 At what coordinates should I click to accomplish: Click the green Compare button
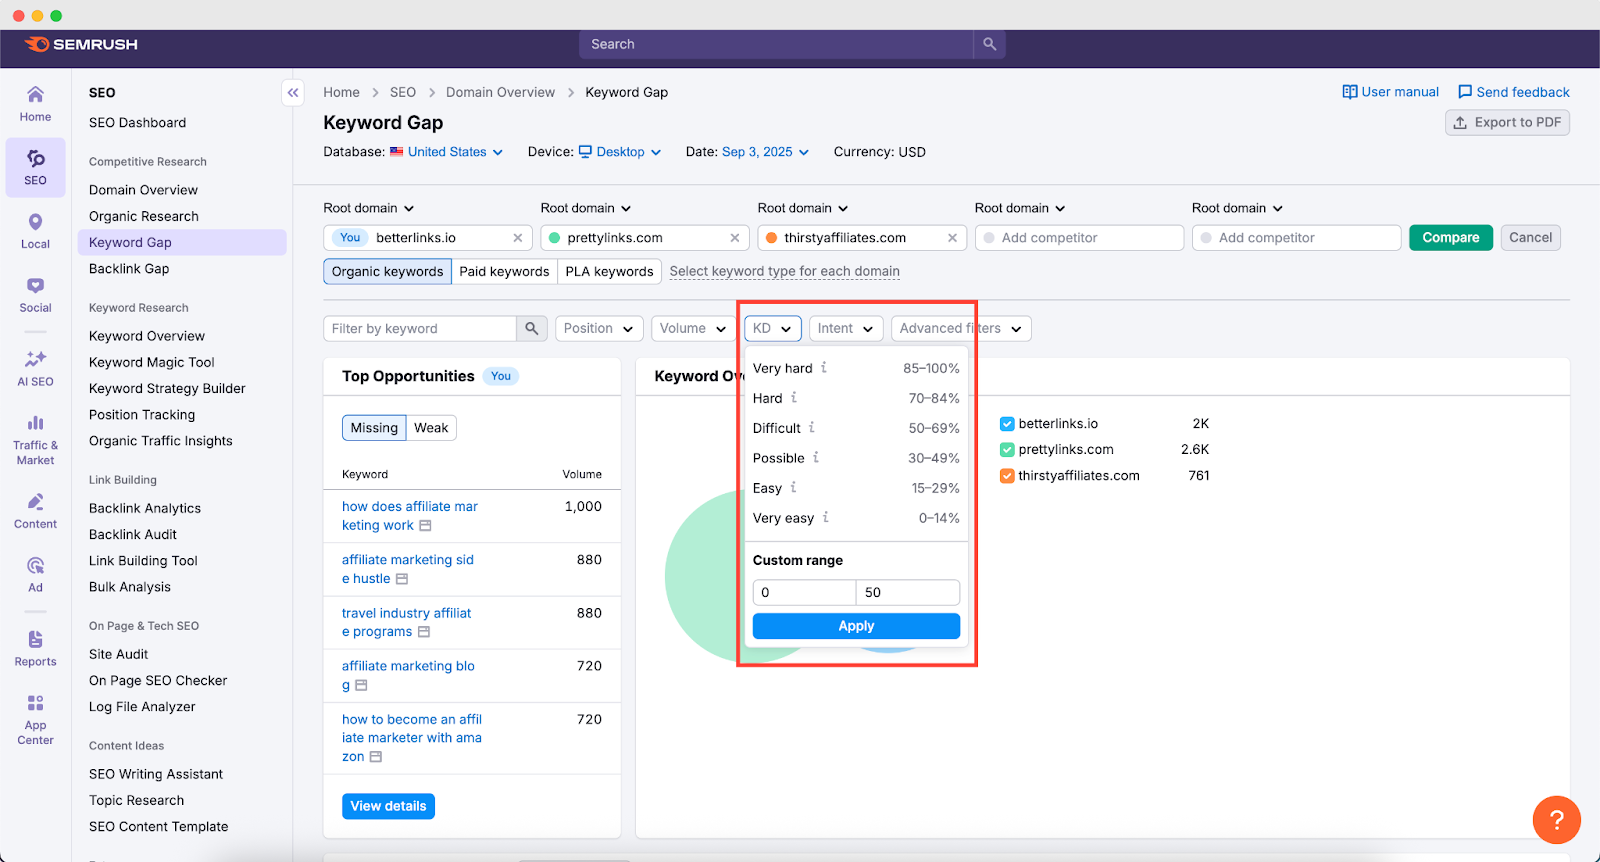tap(1450, 238)
